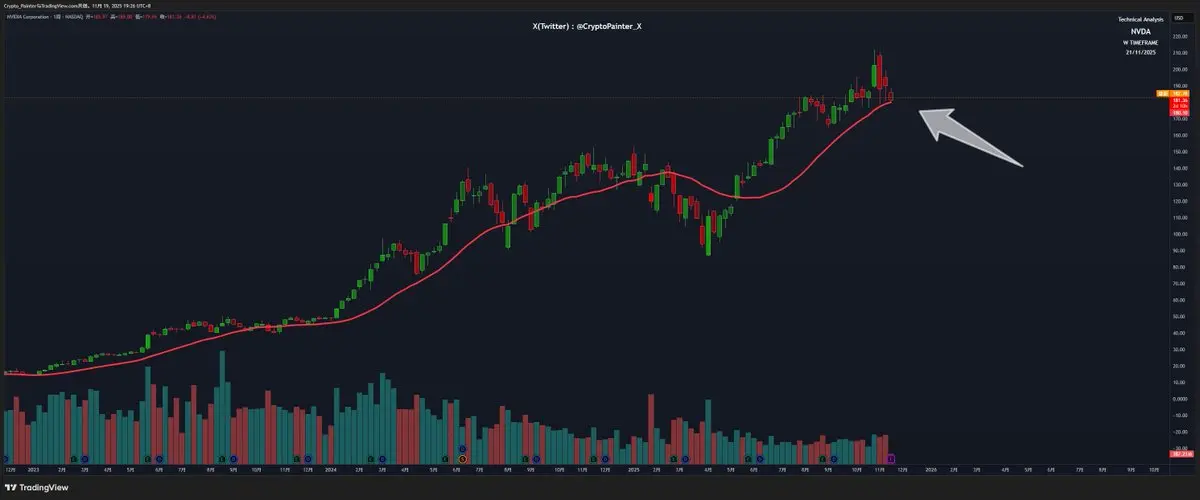Click the red volume value label on axis
Viewport: 1200px width, 500px height.
pyautogui.click(x=1179, y=454)
